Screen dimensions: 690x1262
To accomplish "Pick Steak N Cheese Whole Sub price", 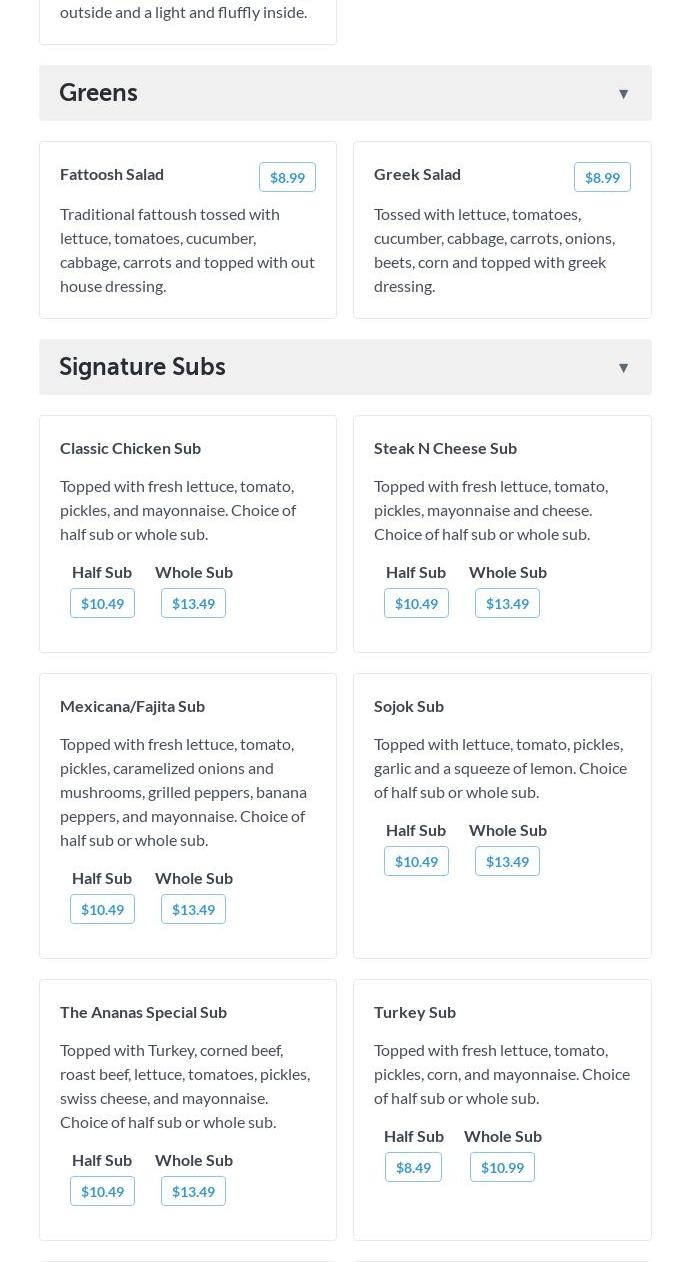I will [507, 603].
